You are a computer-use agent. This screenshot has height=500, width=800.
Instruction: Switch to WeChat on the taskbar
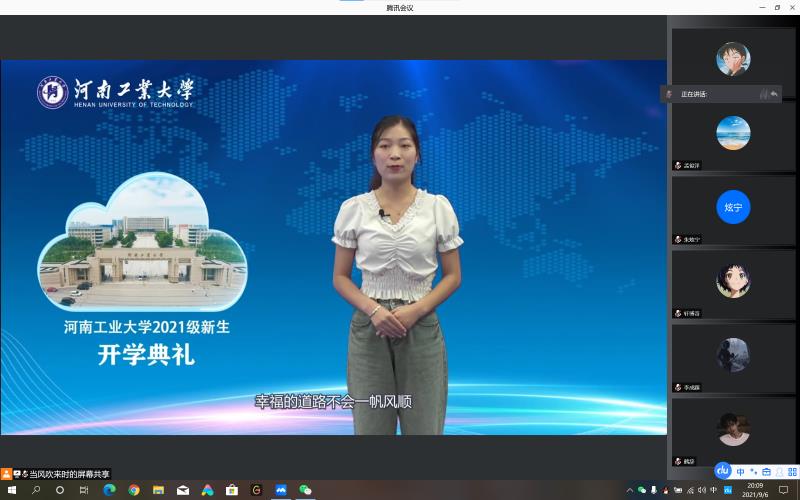click(305, 490)
